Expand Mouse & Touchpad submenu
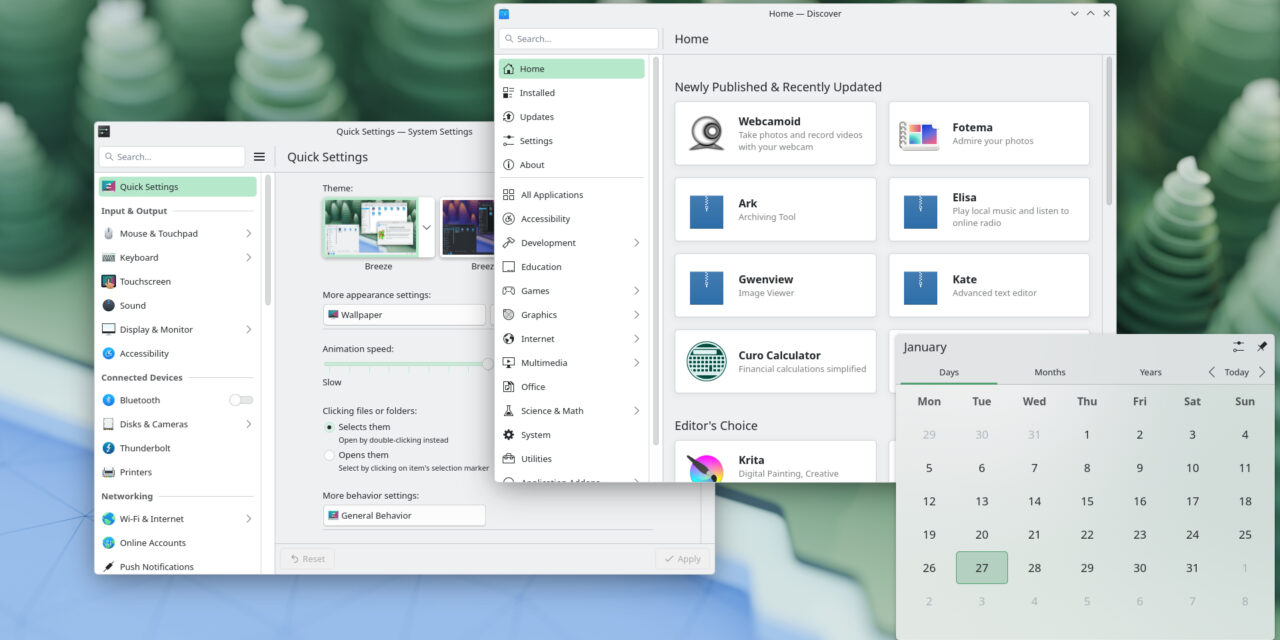 pos(248,234)
